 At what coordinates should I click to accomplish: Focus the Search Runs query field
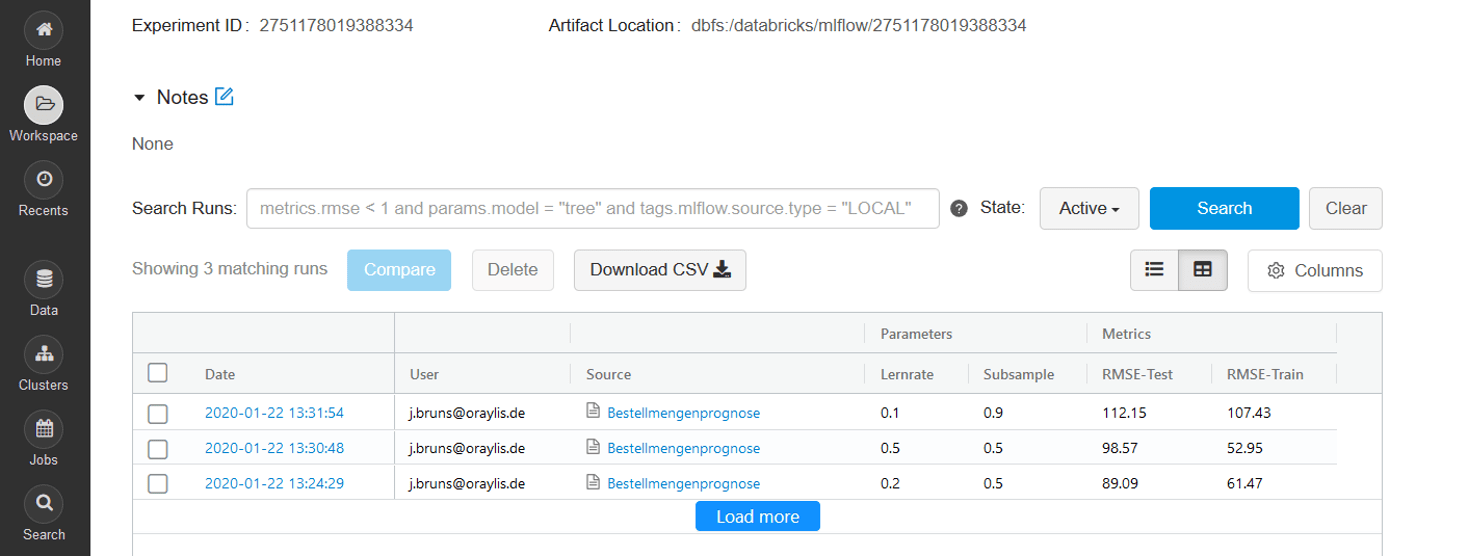[593, 208]
